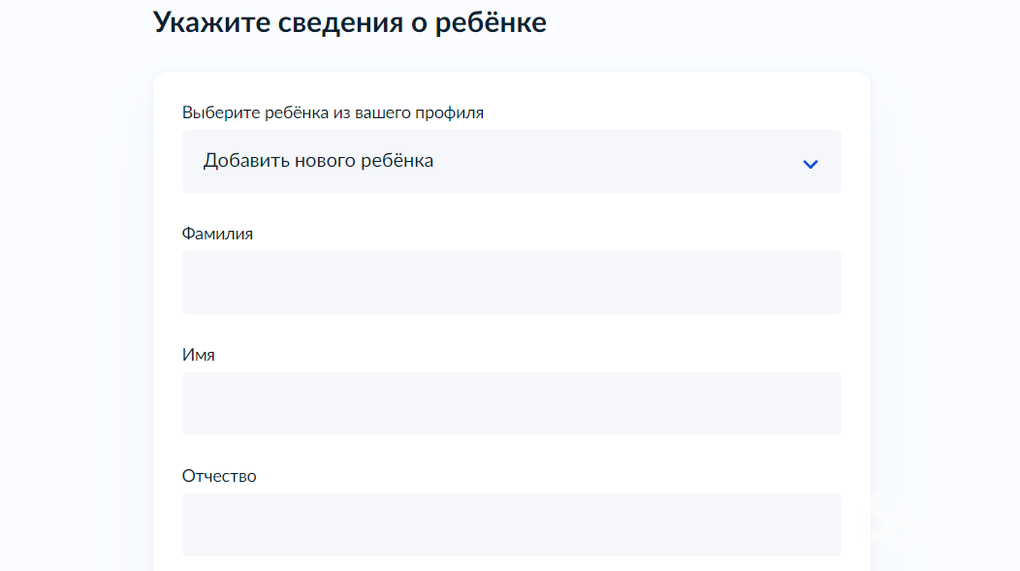Screen dimensions: 1020x571
Task: Click into the Имя text field
Action: point(511,403)
